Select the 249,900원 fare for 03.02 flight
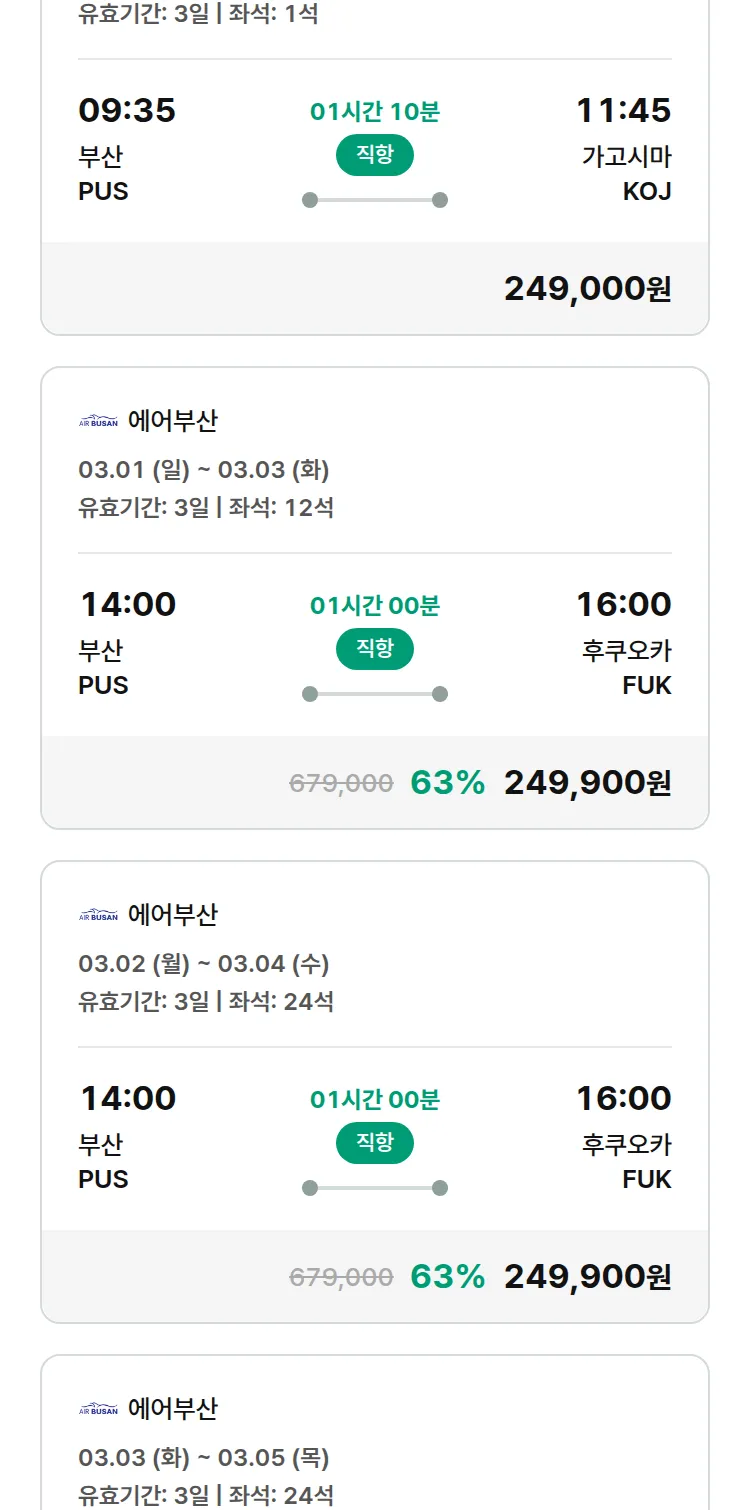 click(x=587, y=1277)
